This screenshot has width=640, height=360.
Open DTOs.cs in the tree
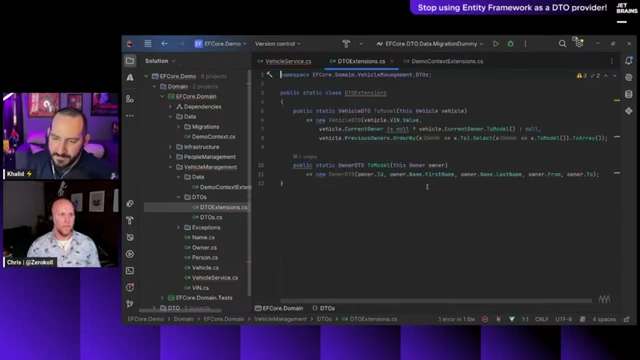(207, 217)
